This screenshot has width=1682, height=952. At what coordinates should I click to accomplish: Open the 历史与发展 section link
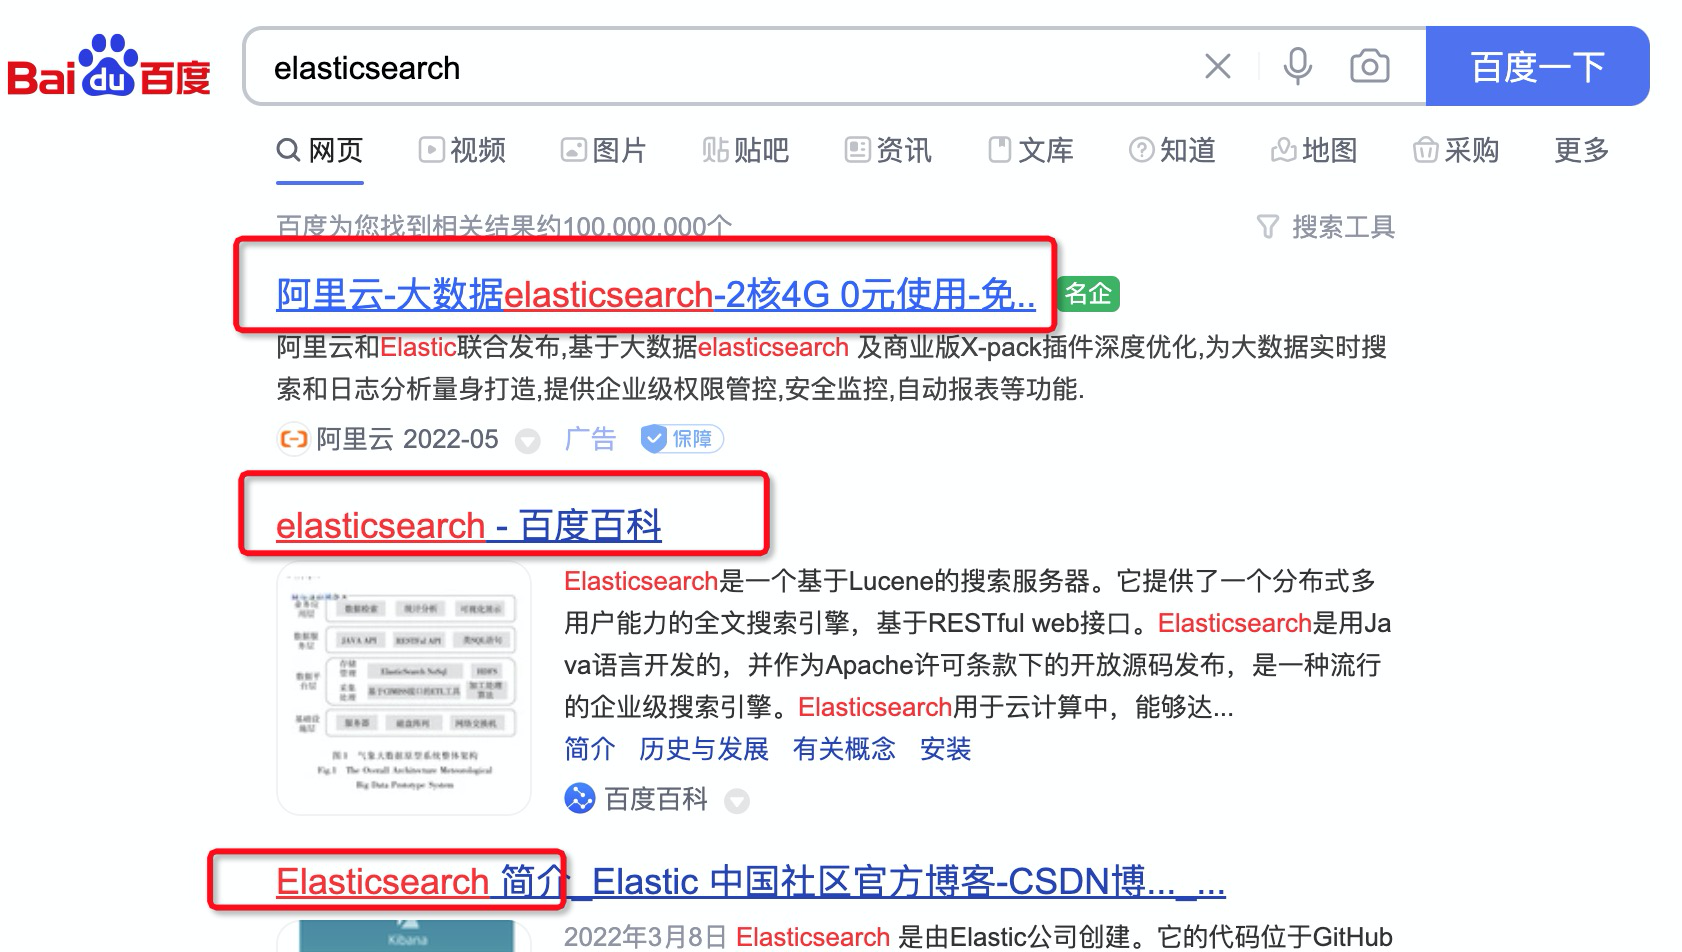click(x=704, y=749)
